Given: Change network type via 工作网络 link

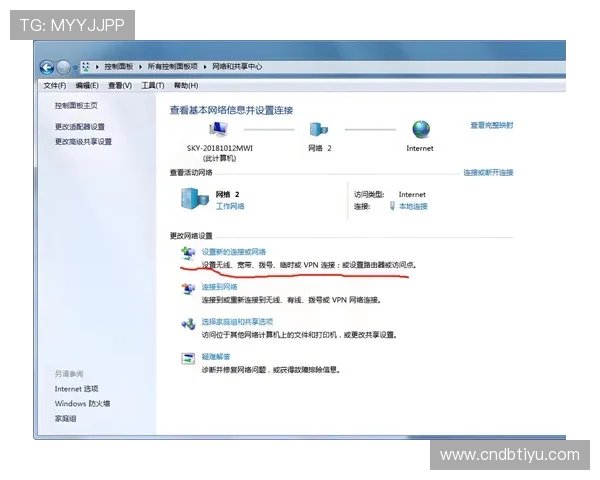Looking at the screenshot, I should pyautogui.click(x=230, y=206).
